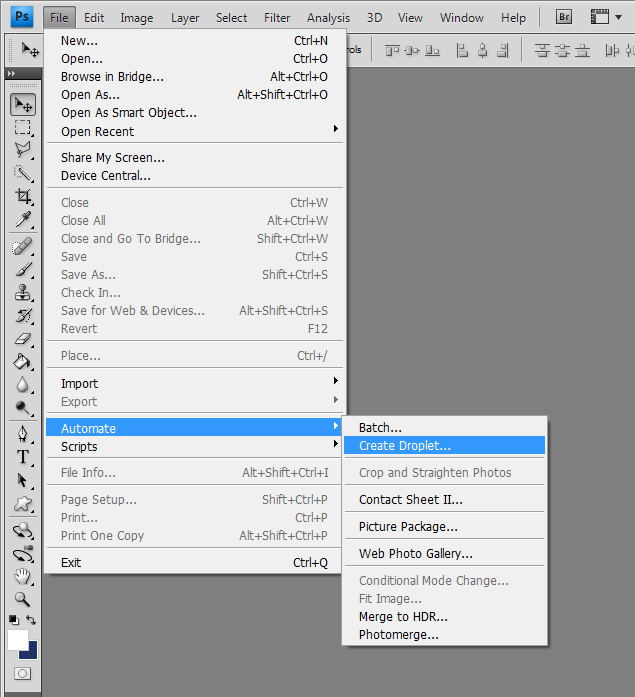The height and width of the screenshot is (697, 635).
Task: Open the Automate submenu entry
Action: [x=195, y=428]
